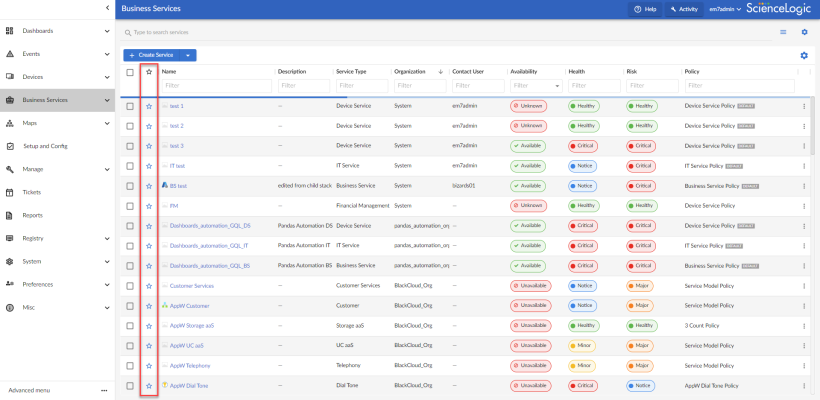Viewport: 820px width, 400px height.
Task: Open the Reports sidebar item
Action: coord(58,215)
